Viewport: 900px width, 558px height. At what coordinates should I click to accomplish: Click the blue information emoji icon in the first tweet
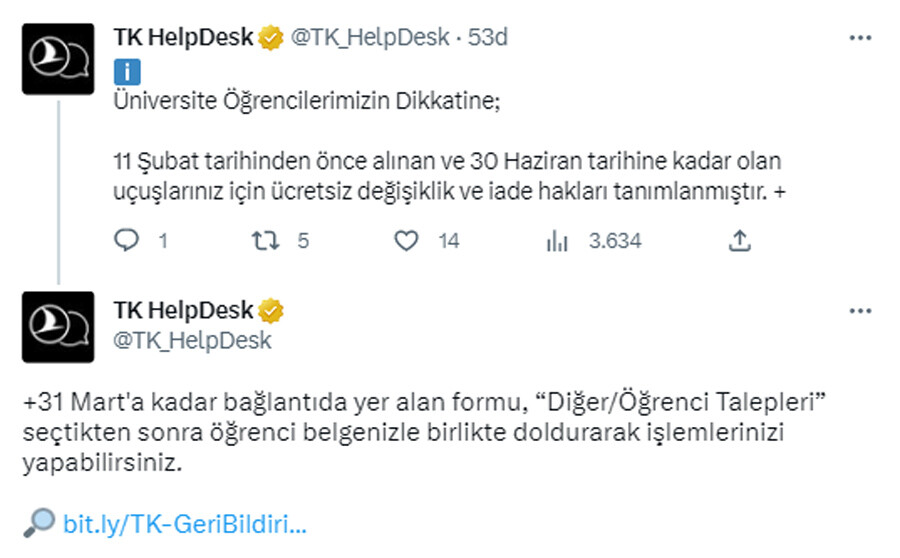click(x=127, y=71)
